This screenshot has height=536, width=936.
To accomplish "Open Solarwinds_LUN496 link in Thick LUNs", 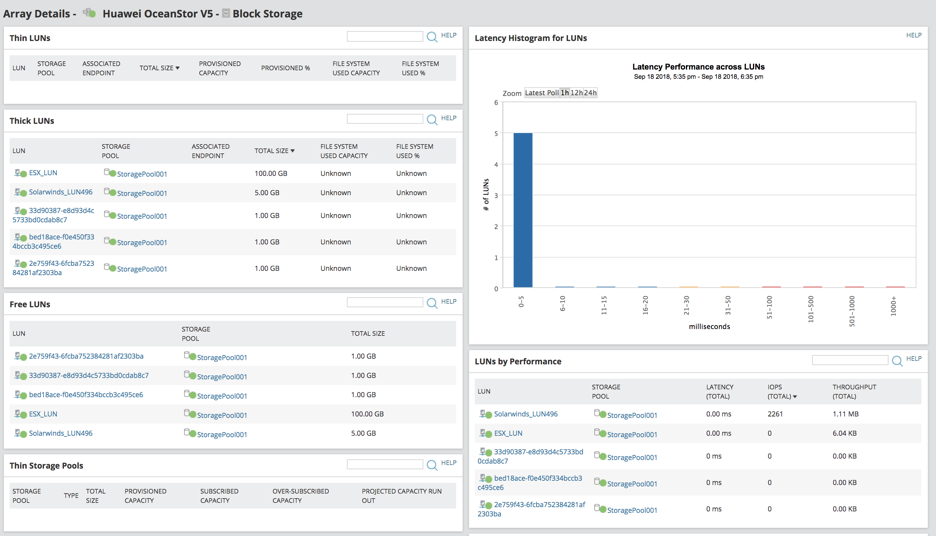I will pyautogui.click(x=60, y=192).
